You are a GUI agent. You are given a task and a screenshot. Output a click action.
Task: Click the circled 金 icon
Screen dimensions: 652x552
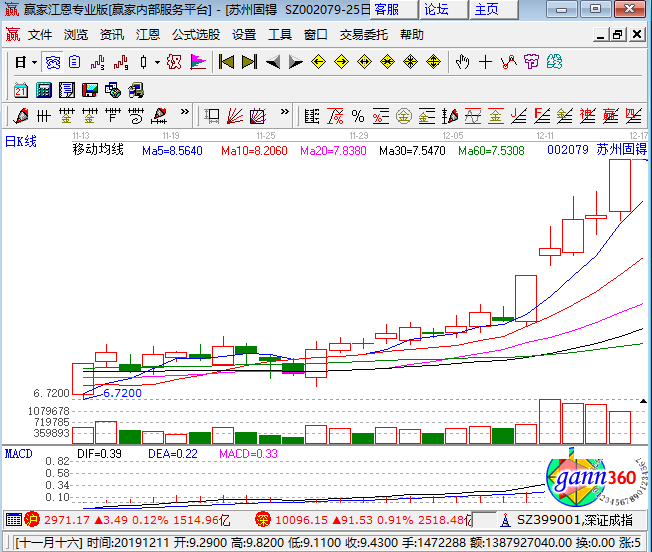[x=404, y=116]
